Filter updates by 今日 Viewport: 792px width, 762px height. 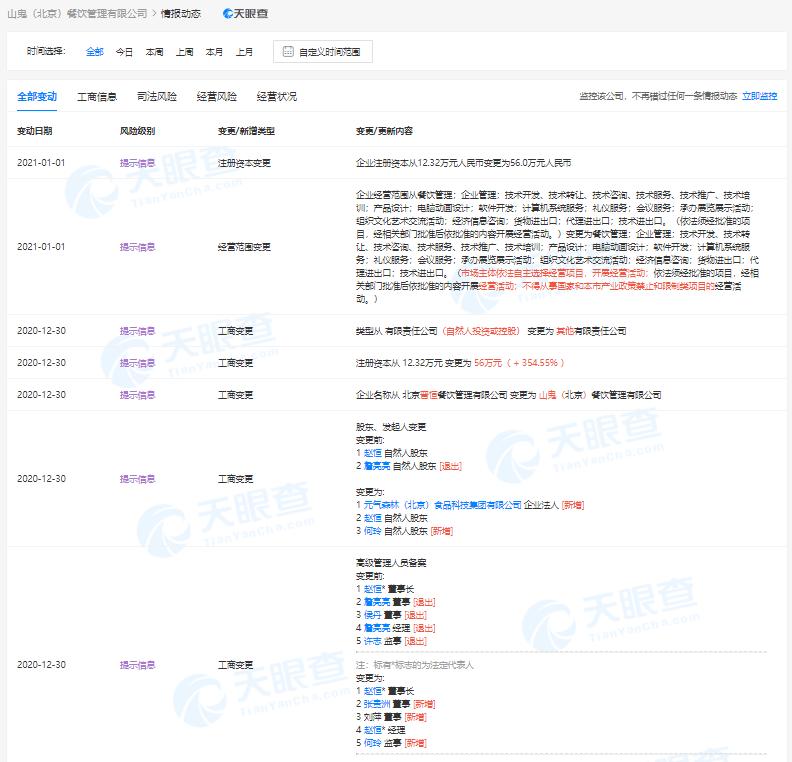(x=124, y=51)
